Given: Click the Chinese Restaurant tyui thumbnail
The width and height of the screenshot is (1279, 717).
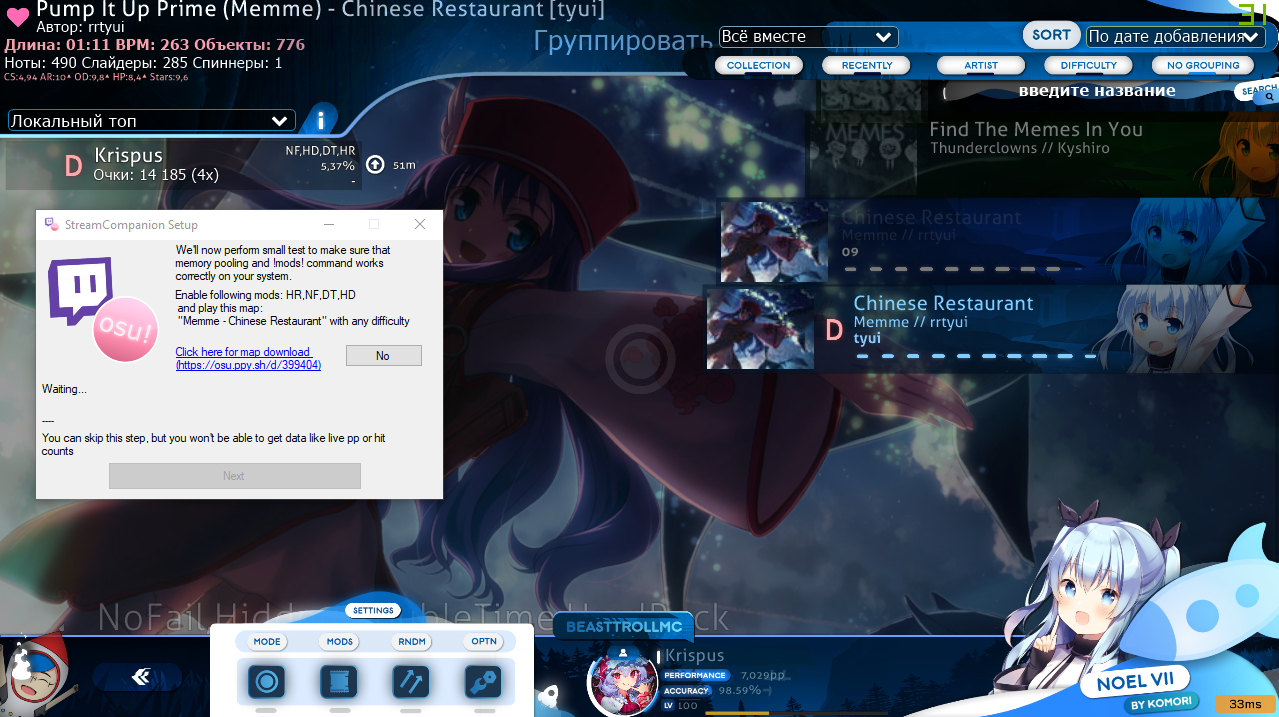Looking at the screenshot, I should 760,329.
